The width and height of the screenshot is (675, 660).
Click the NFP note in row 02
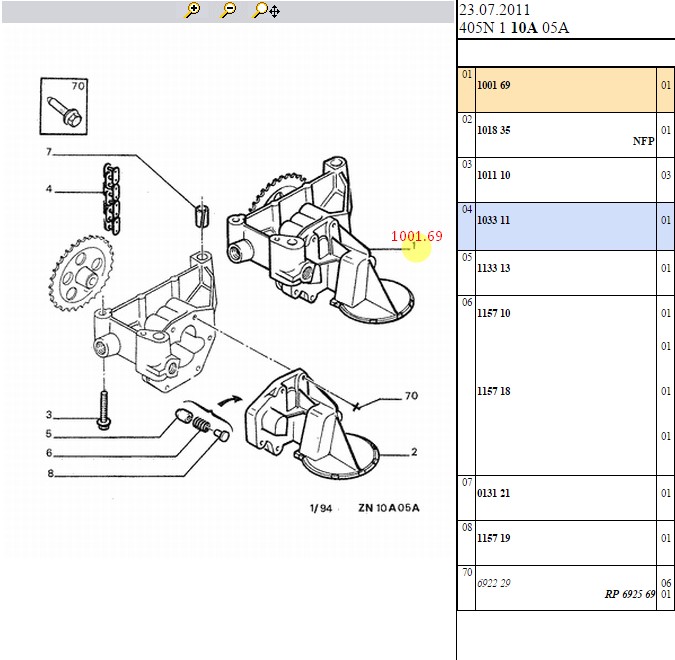(x=644, y=141)
